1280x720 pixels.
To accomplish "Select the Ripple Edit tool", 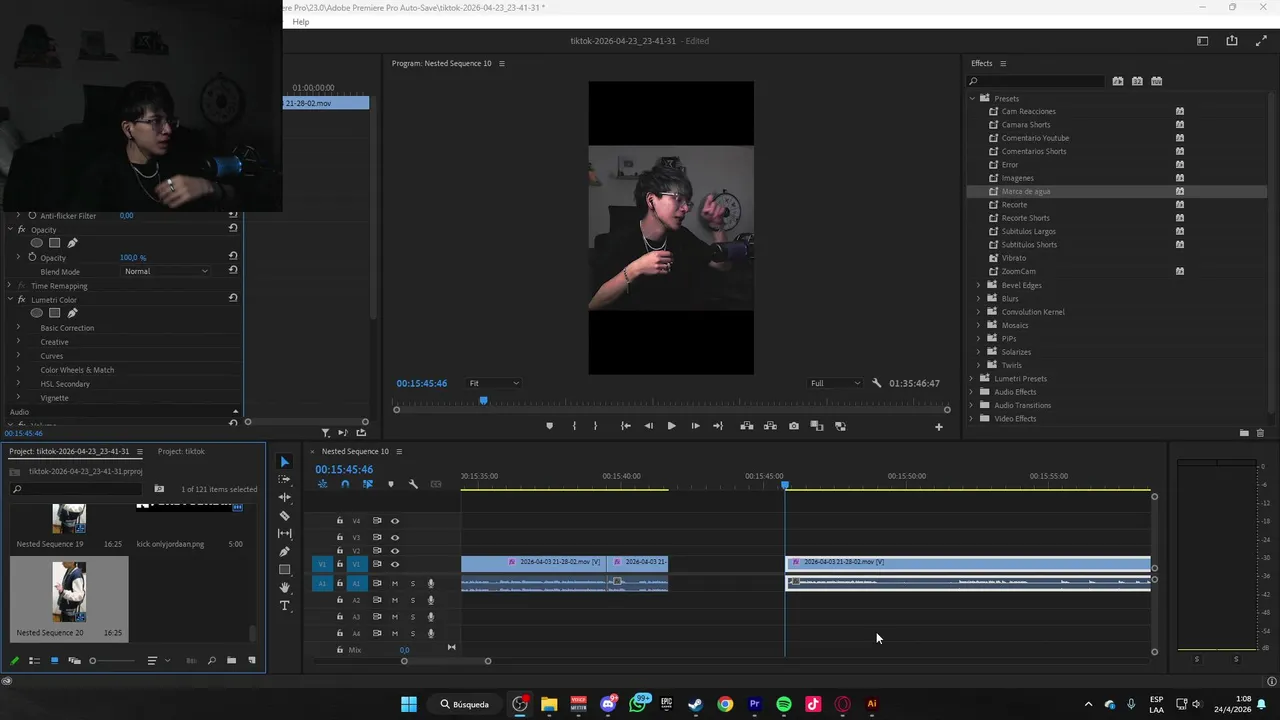I will [x=284, y=497].
